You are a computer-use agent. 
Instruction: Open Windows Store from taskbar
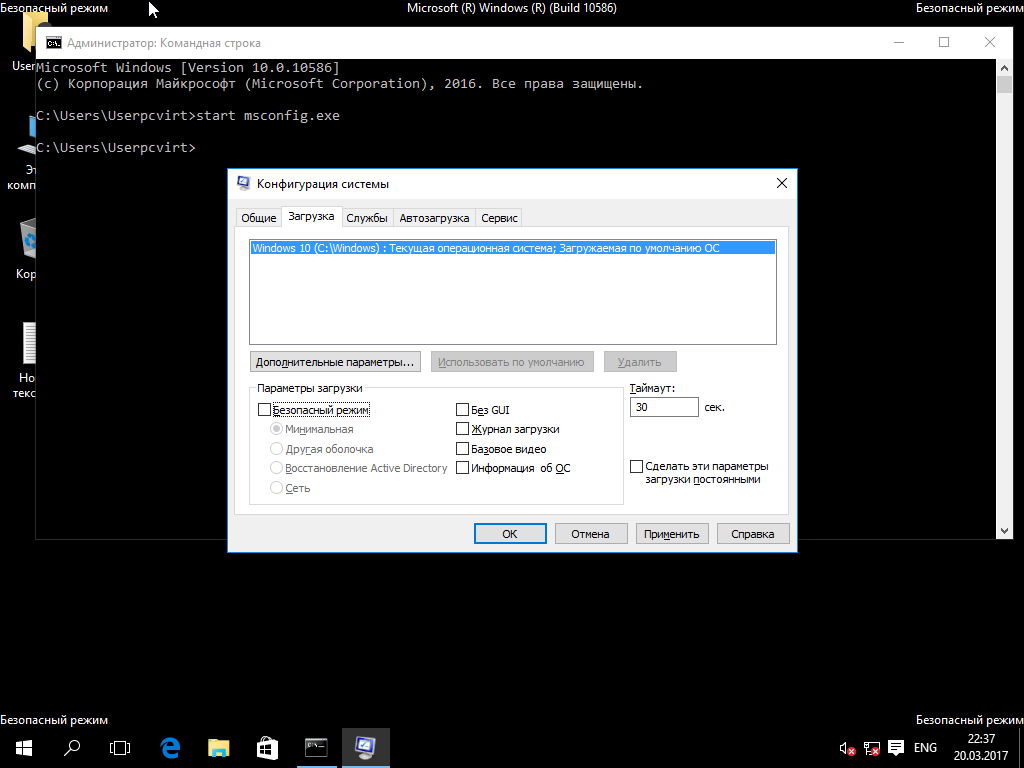click(x=267, y=748)
